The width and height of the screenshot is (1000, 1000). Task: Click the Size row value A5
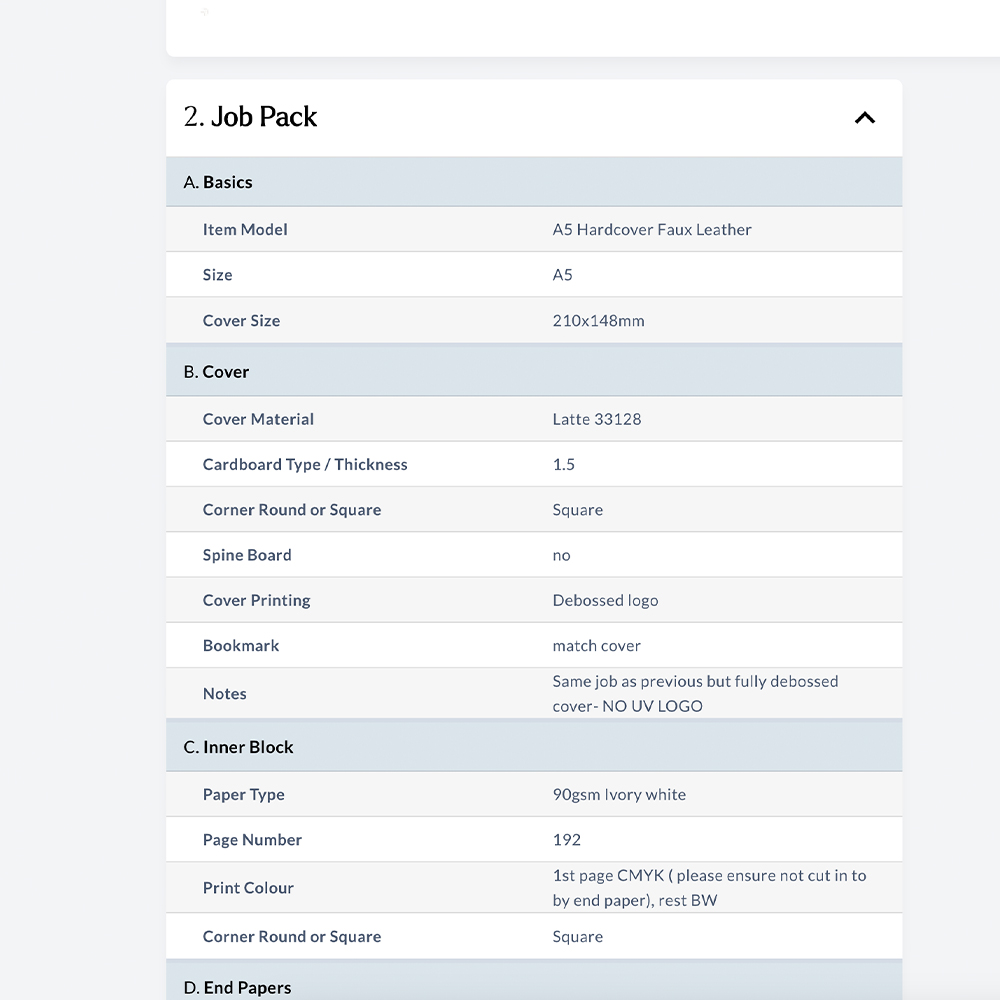562,275
